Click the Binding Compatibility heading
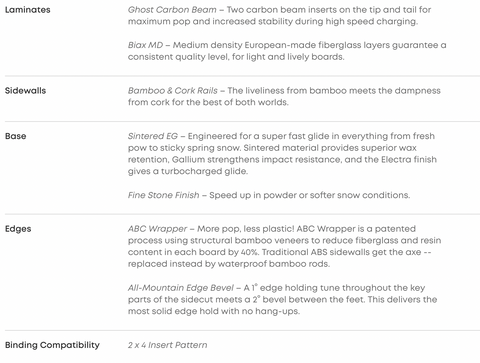480x363 pixels. pos(52,345)
